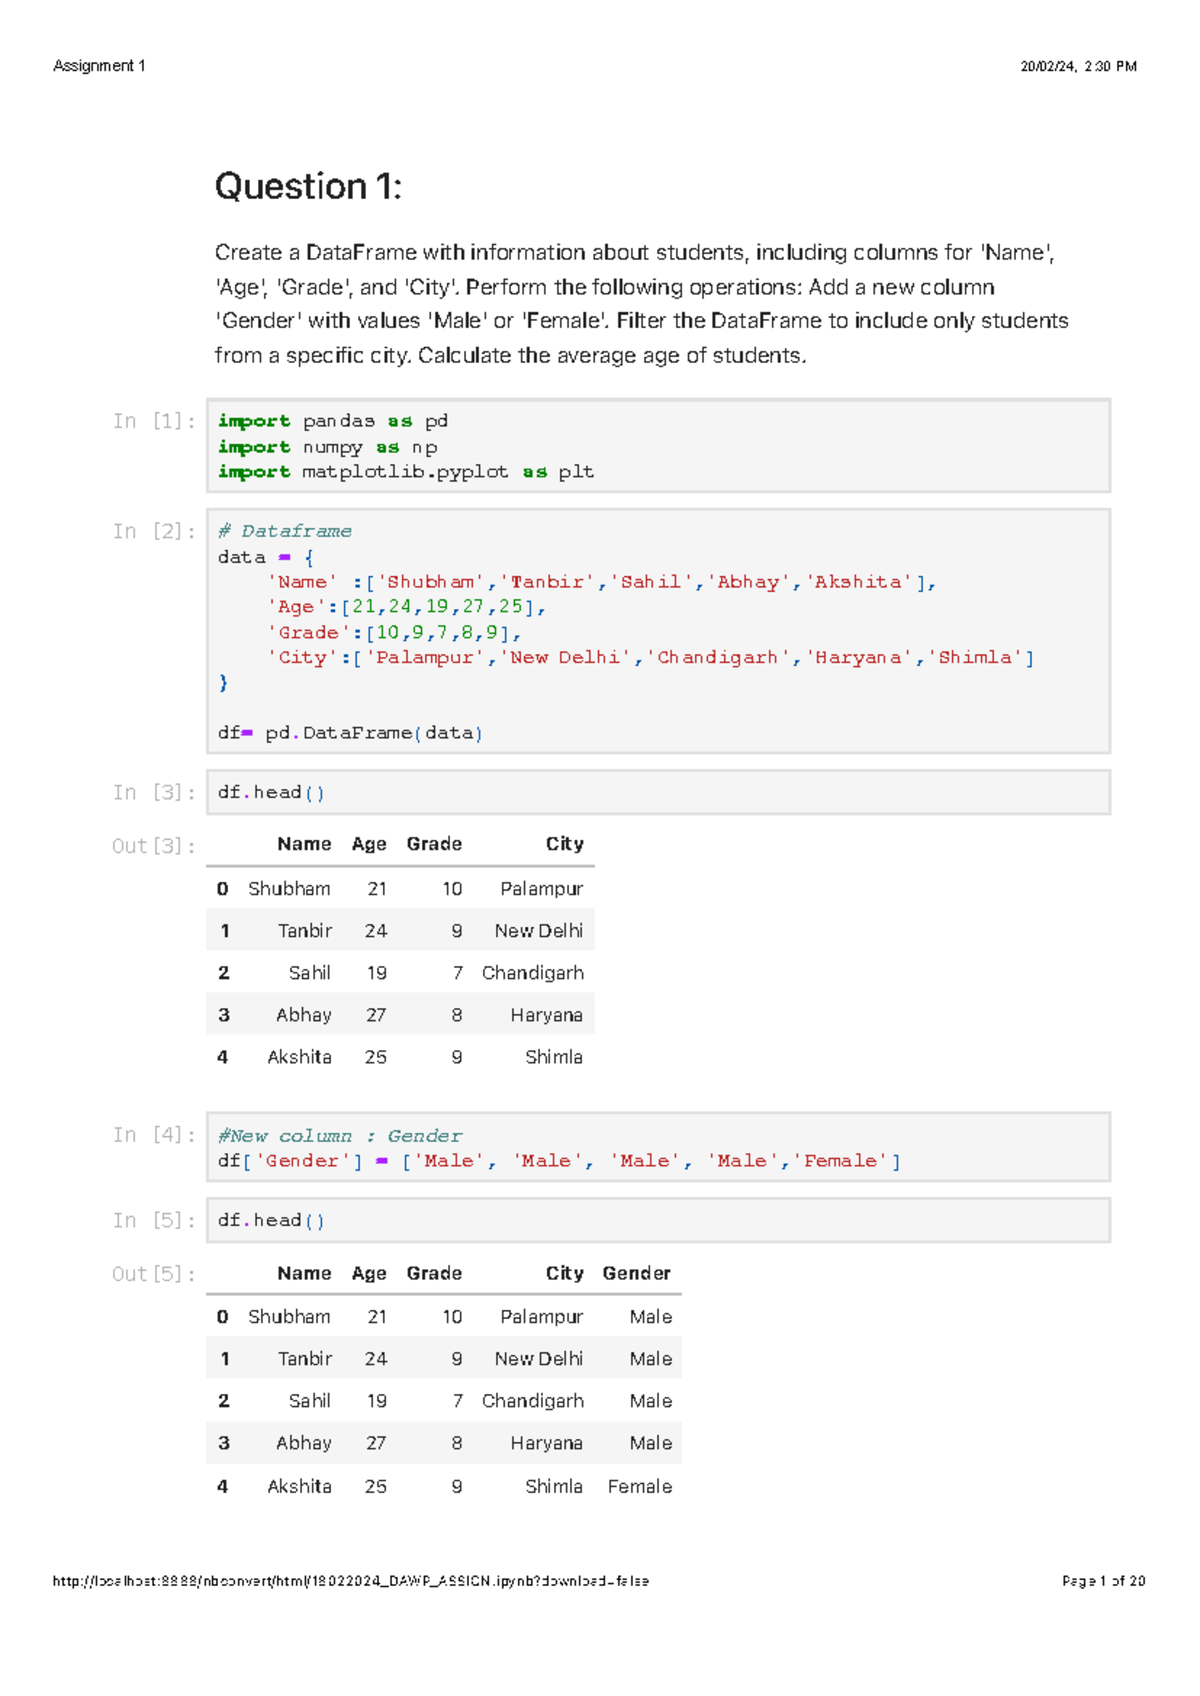Click 'New Delhi' in Out[5] table

click(x=539, y=1359)
